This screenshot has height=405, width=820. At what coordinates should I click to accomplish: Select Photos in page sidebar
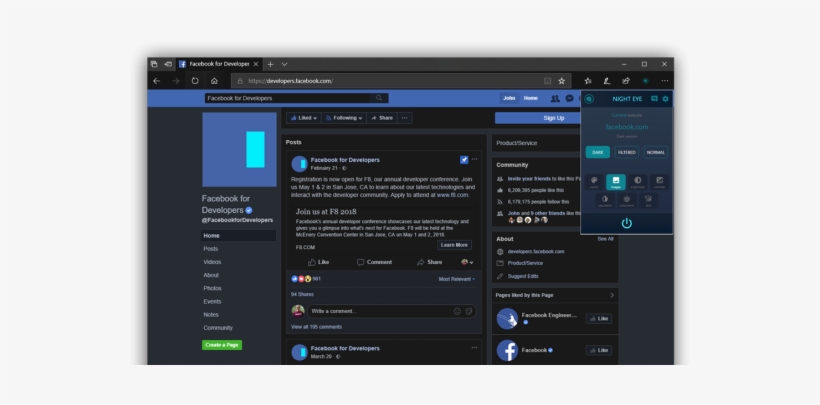tap(212, 288)
